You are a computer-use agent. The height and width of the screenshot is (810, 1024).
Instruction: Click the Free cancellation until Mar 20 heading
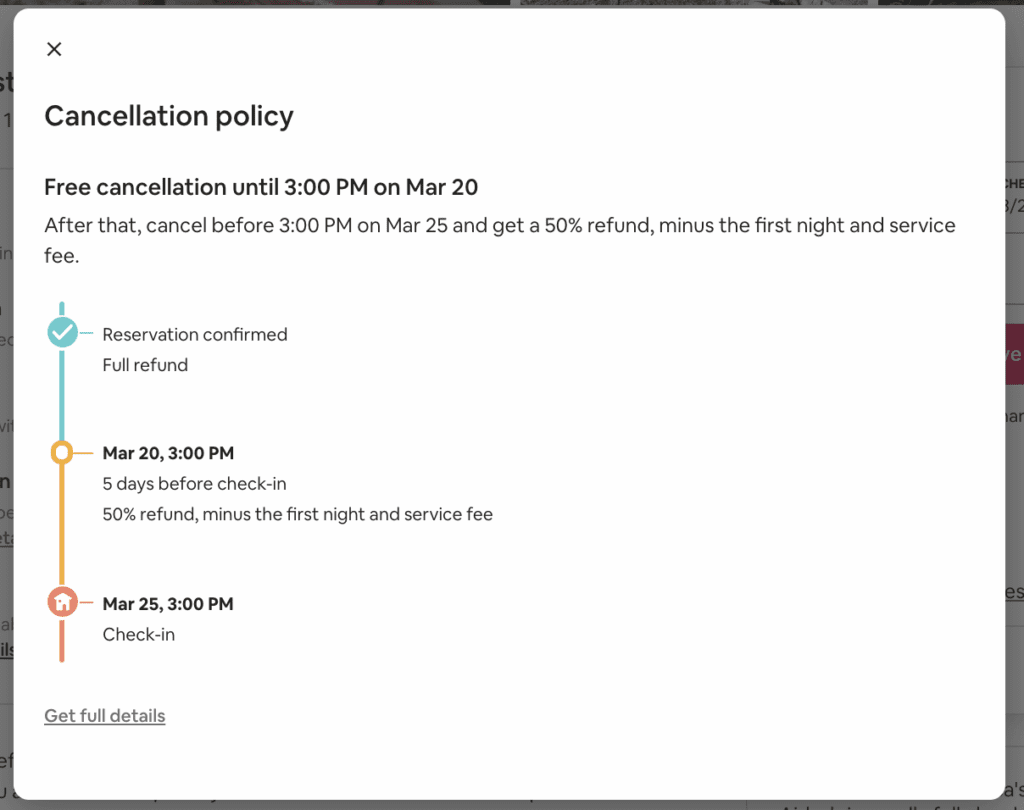pos(260,187)
